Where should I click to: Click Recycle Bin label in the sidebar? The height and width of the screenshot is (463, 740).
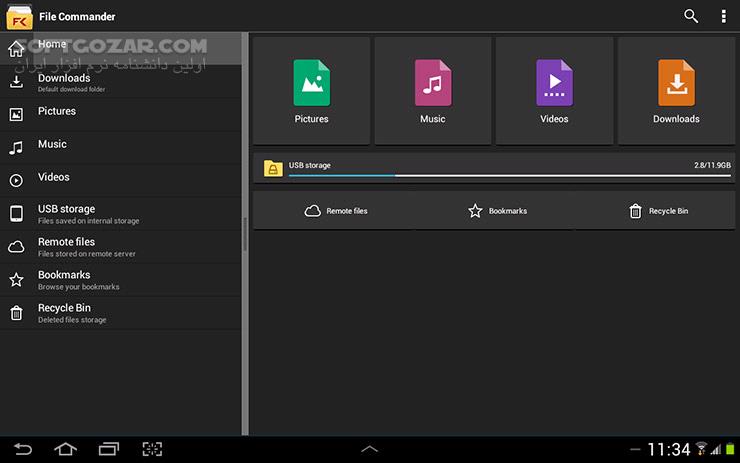65,308
